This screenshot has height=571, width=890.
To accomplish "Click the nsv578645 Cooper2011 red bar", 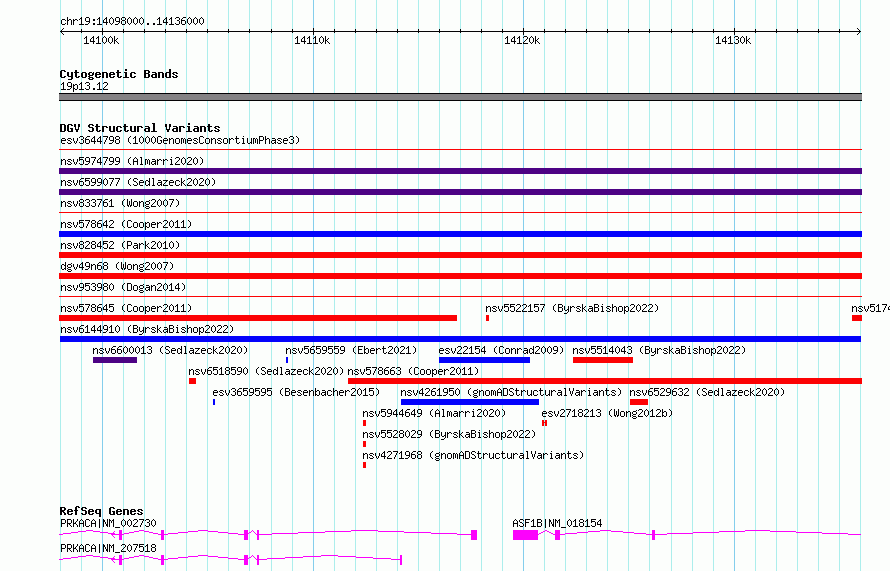I will pos(258,318).
